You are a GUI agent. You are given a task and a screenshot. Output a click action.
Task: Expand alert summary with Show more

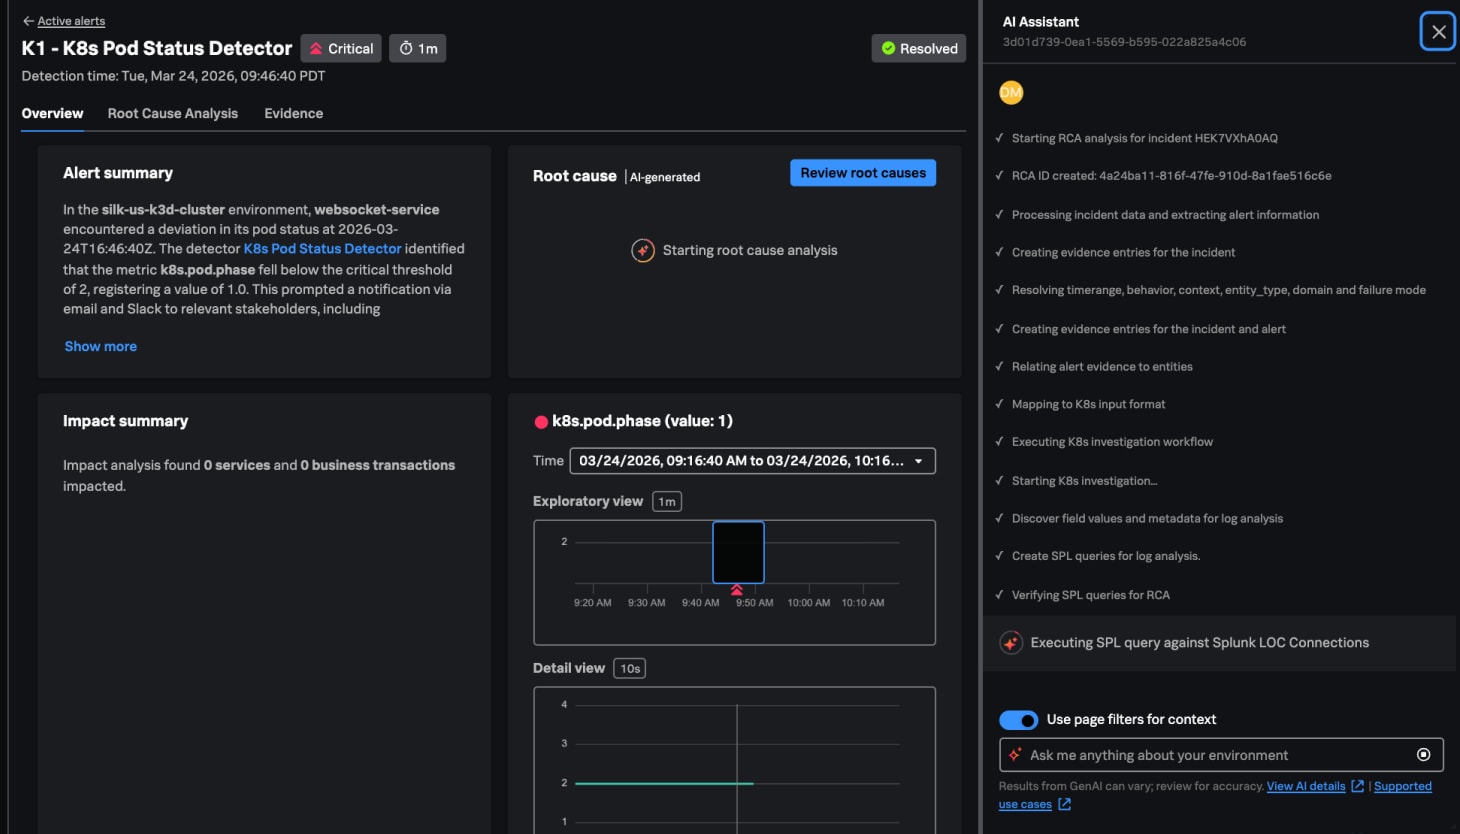101,346
